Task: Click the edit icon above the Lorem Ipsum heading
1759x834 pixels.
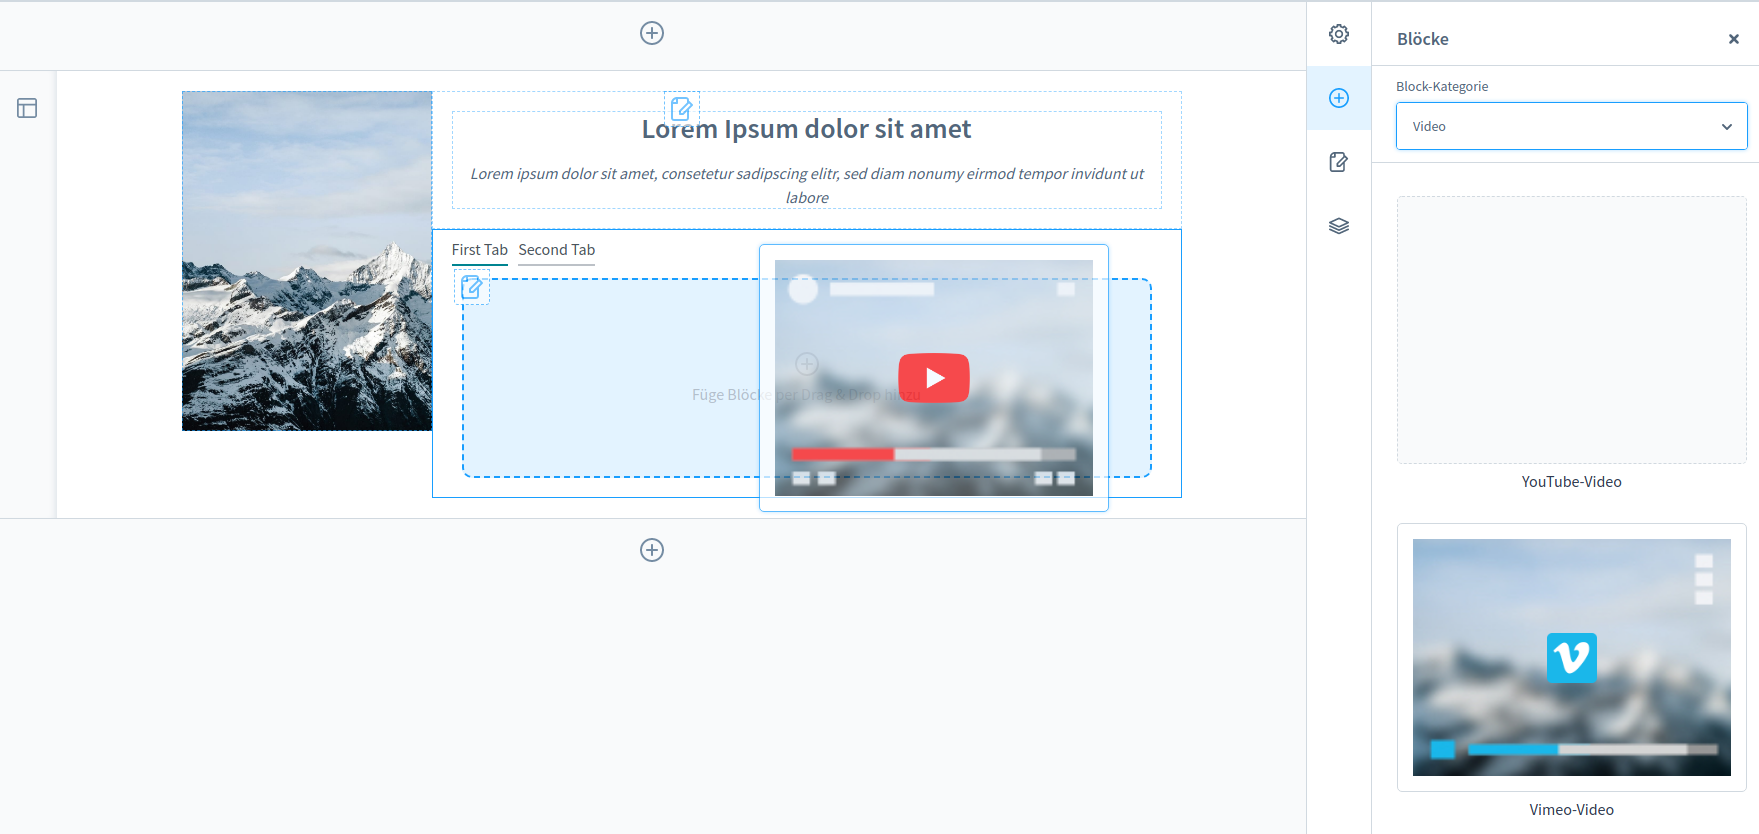Action: point(681,108)
